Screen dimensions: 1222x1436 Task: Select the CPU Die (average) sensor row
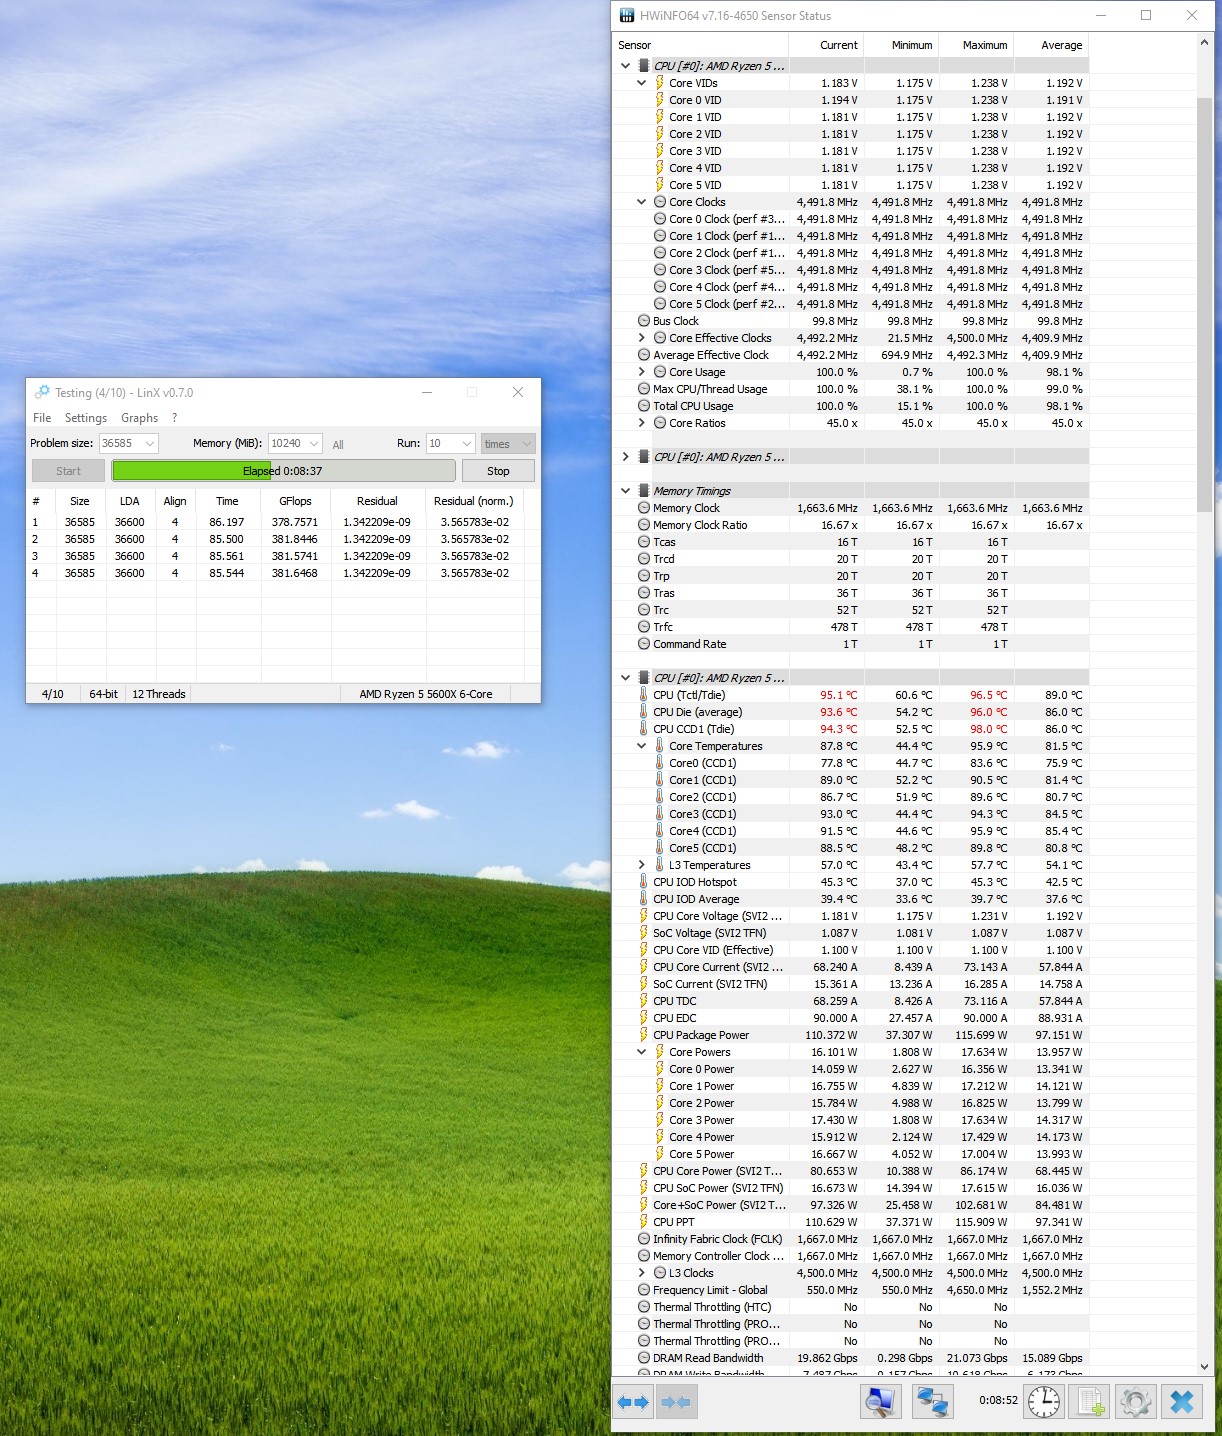(852, 712)
